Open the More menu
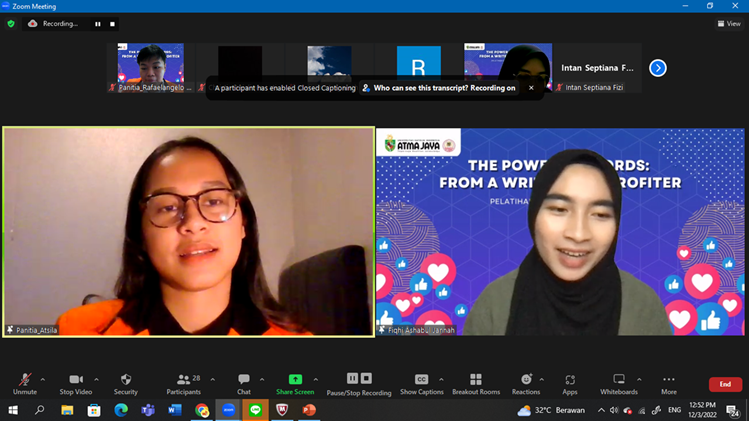The width and height of the screenshot is (749, 421). (x=669, y=383)
